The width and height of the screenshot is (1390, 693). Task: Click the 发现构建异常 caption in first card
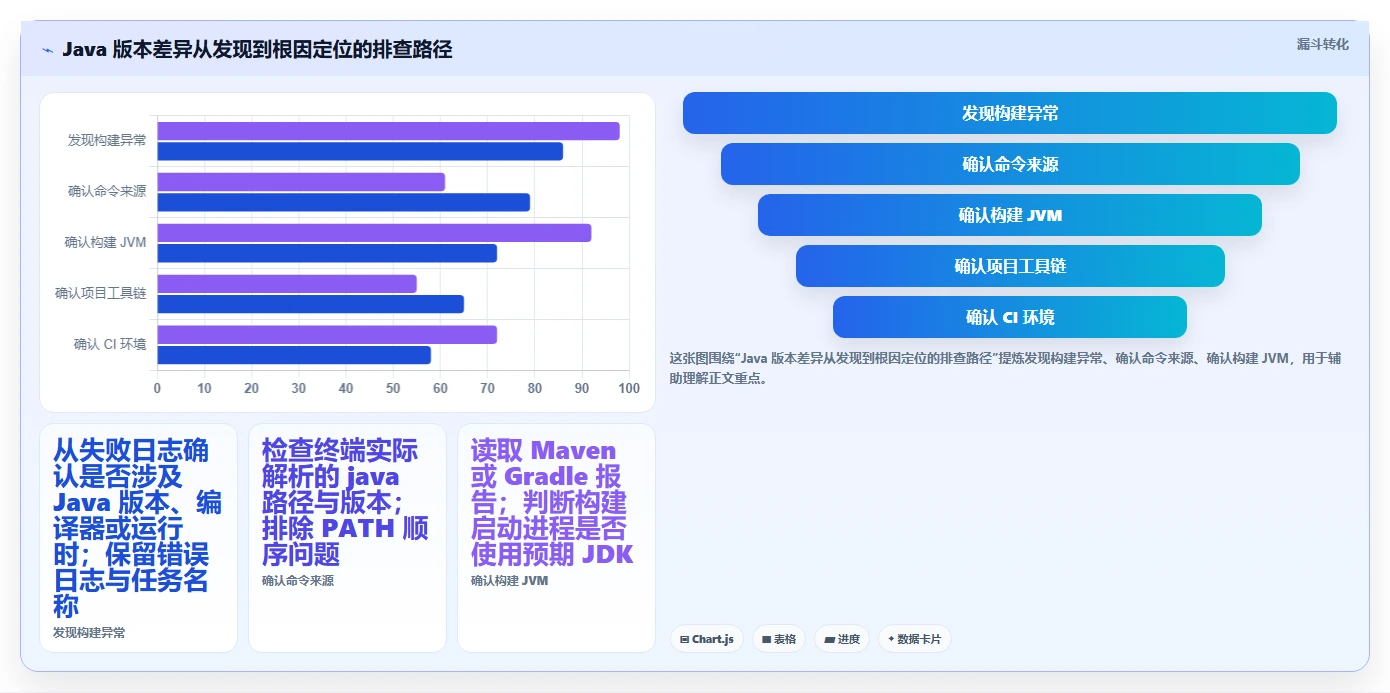pos(89,633)
